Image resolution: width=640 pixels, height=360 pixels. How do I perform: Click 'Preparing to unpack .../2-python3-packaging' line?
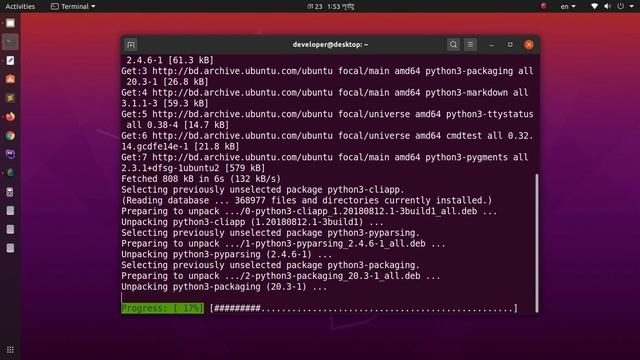(281, 276)
